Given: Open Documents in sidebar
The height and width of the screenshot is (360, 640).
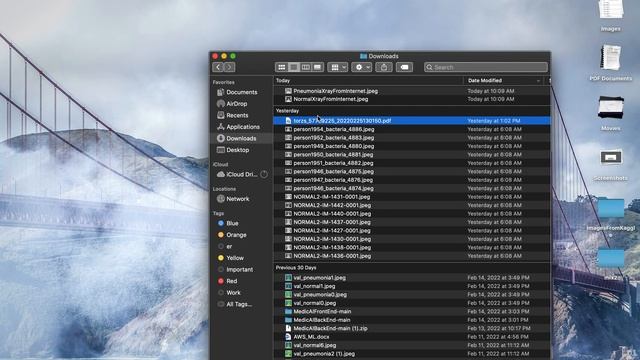Looking at the screenshot, I should click(x=242, y=92).
